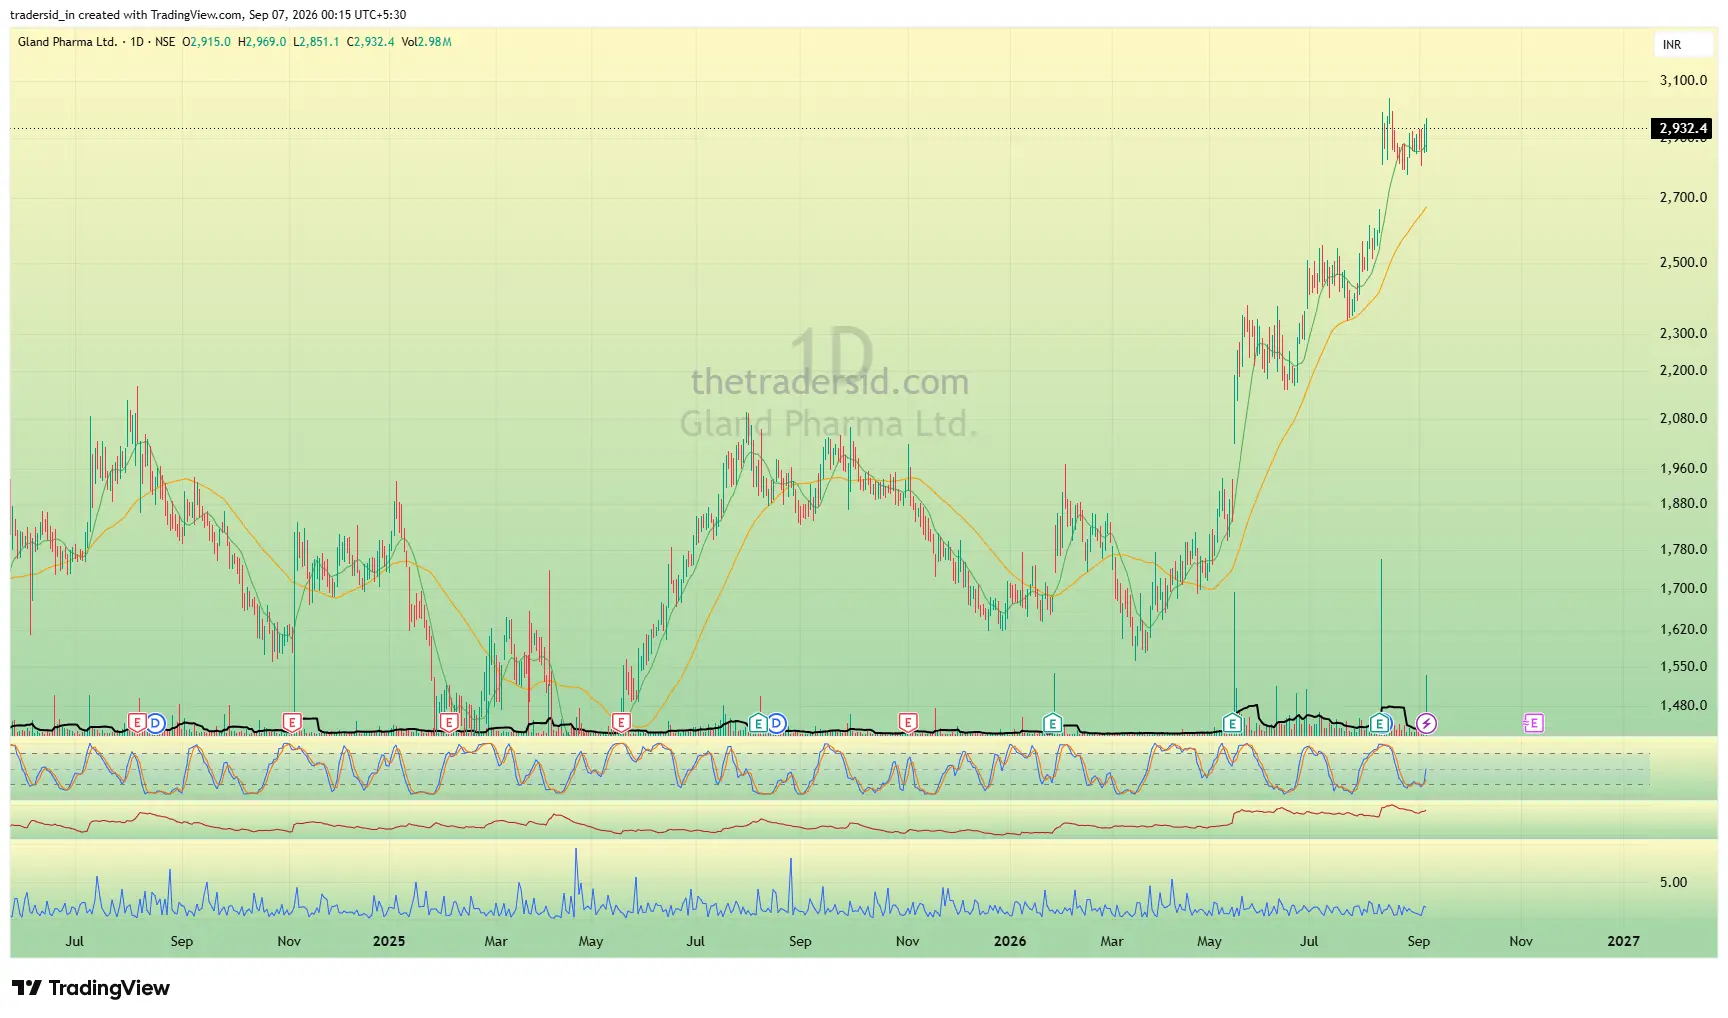Click the TradingView logo at the bottom left
Screen dimensions: 1728x1018
(91, 988)
